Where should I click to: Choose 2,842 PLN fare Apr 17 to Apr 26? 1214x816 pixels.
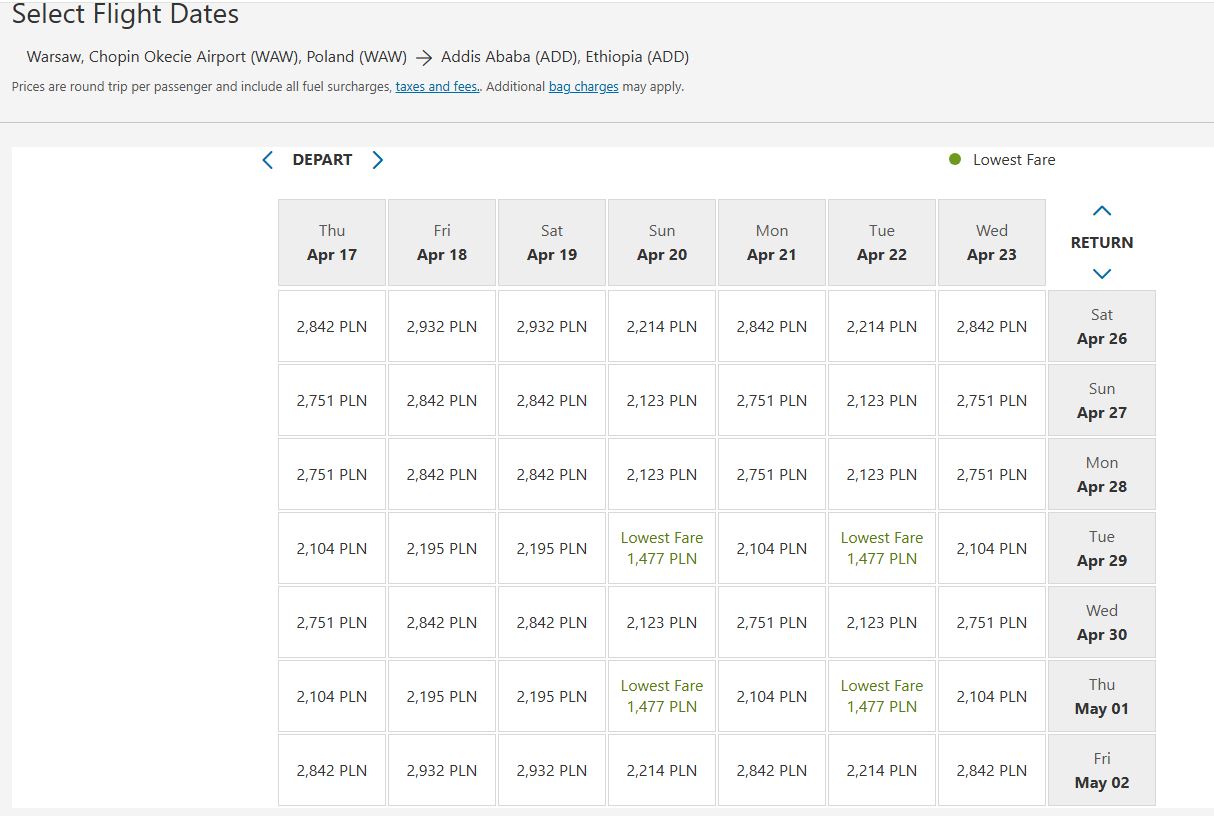(332, 326)
